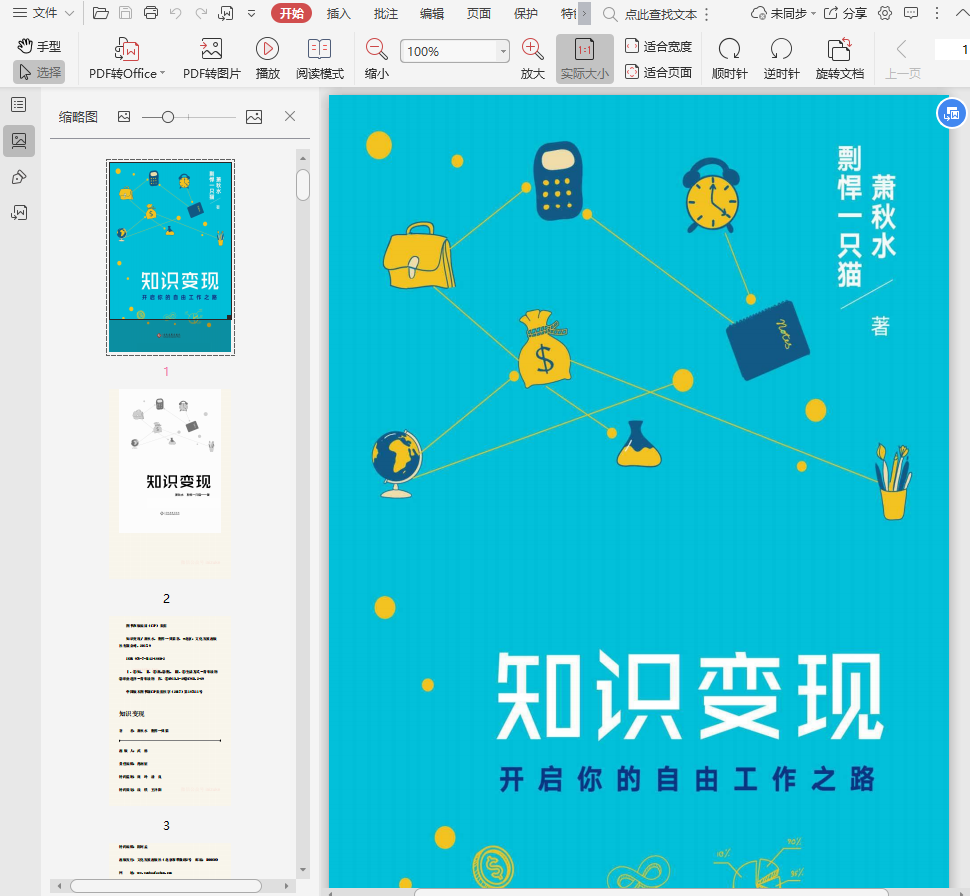Click the print icon
This screenshot has height=896, width=970.
(150, 13)
